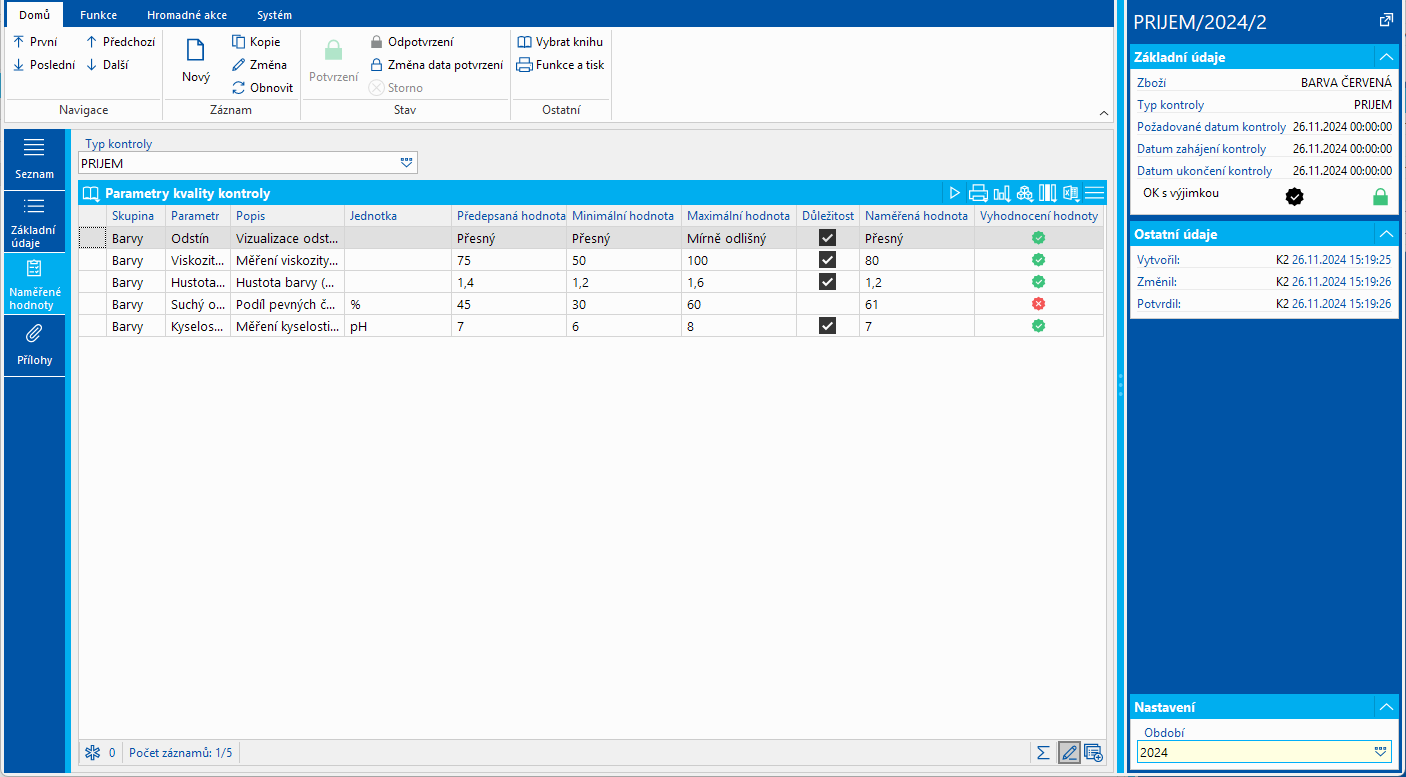Click the Zboží link label in side panel

tap(1151, 83)
